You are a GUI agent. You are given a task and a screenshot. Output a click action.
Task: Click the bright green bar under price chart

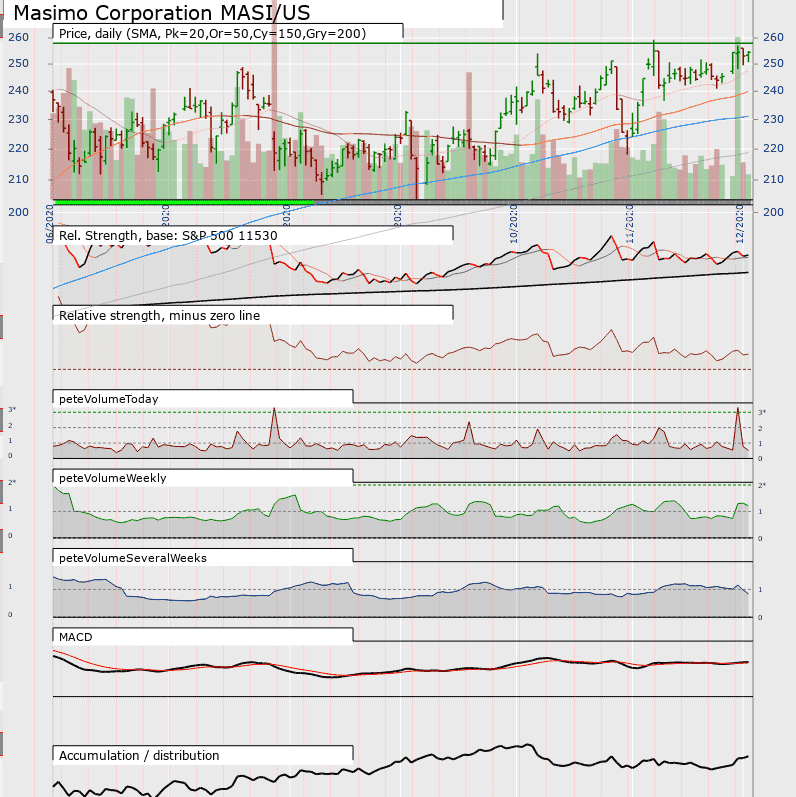coord(184,202)
